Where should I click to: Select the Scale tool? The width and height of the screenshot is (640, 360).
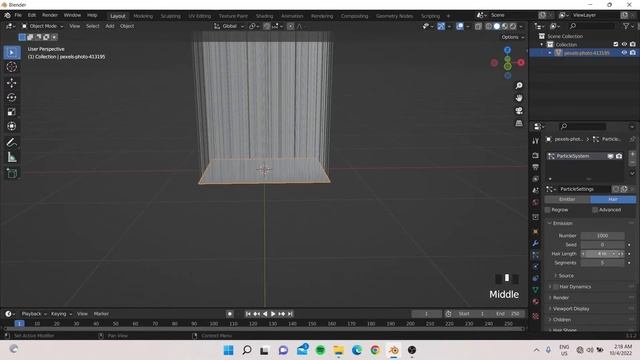click(x=11, y=111)
